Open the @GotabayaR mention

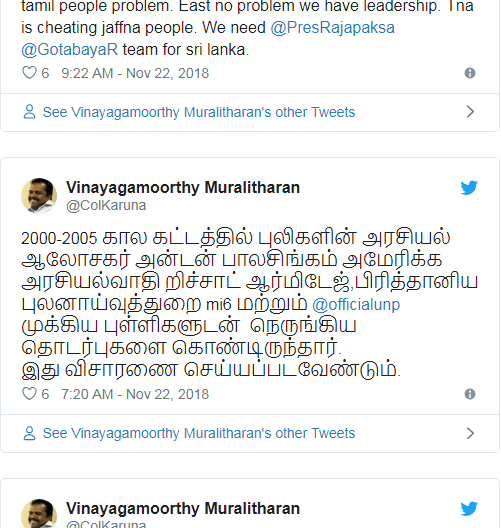70,50
